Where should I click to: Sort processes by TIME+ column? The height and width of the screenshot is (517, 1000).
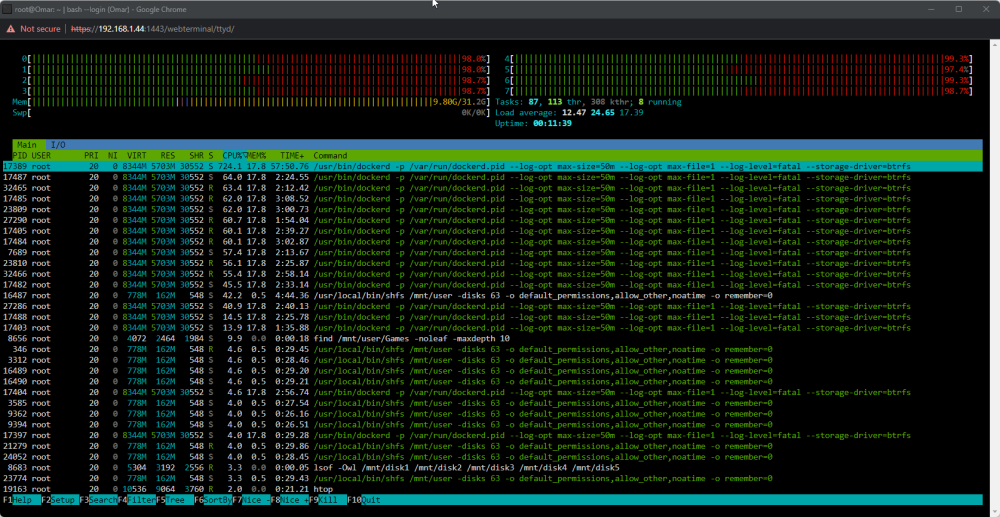[293, 156]
